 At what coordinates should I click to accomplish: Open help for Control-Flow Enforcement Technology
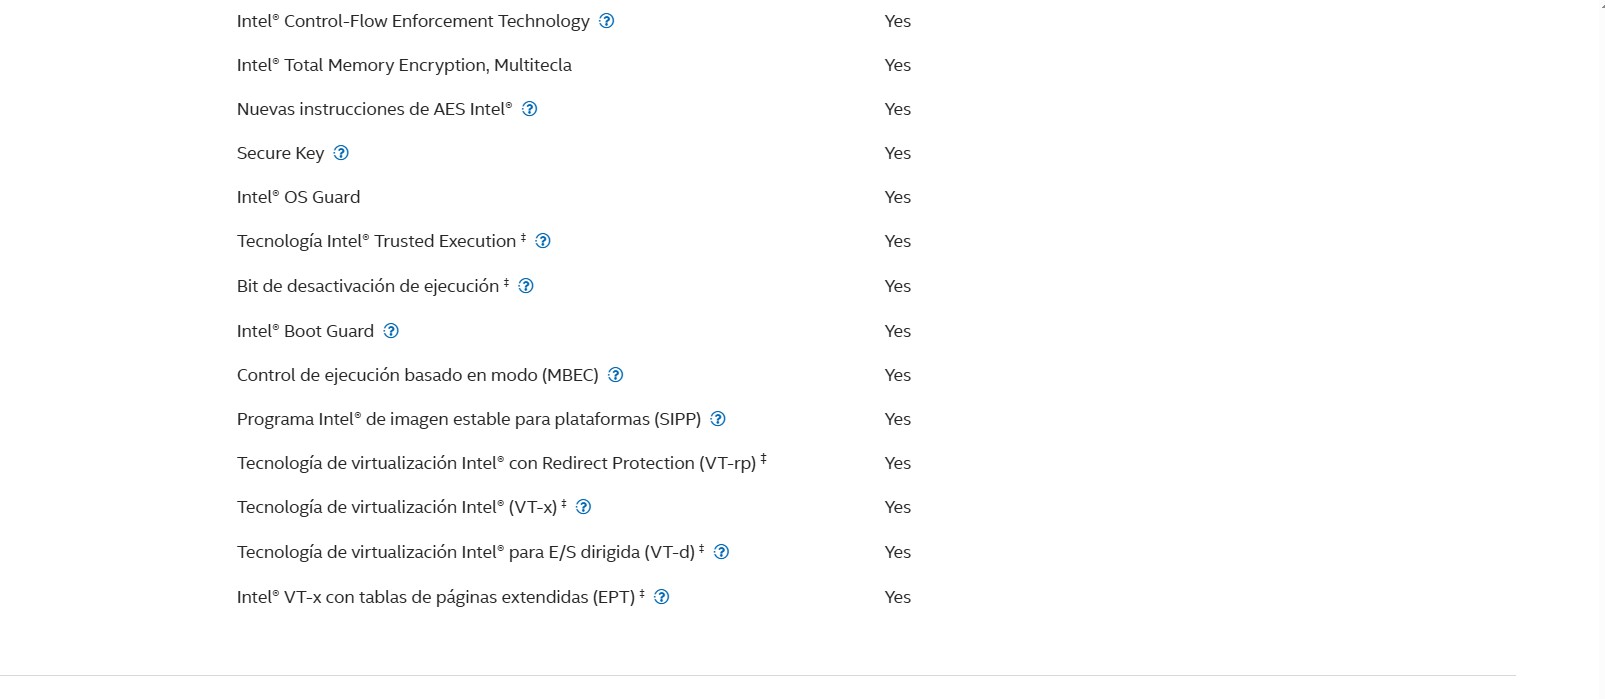click(606, 21)
